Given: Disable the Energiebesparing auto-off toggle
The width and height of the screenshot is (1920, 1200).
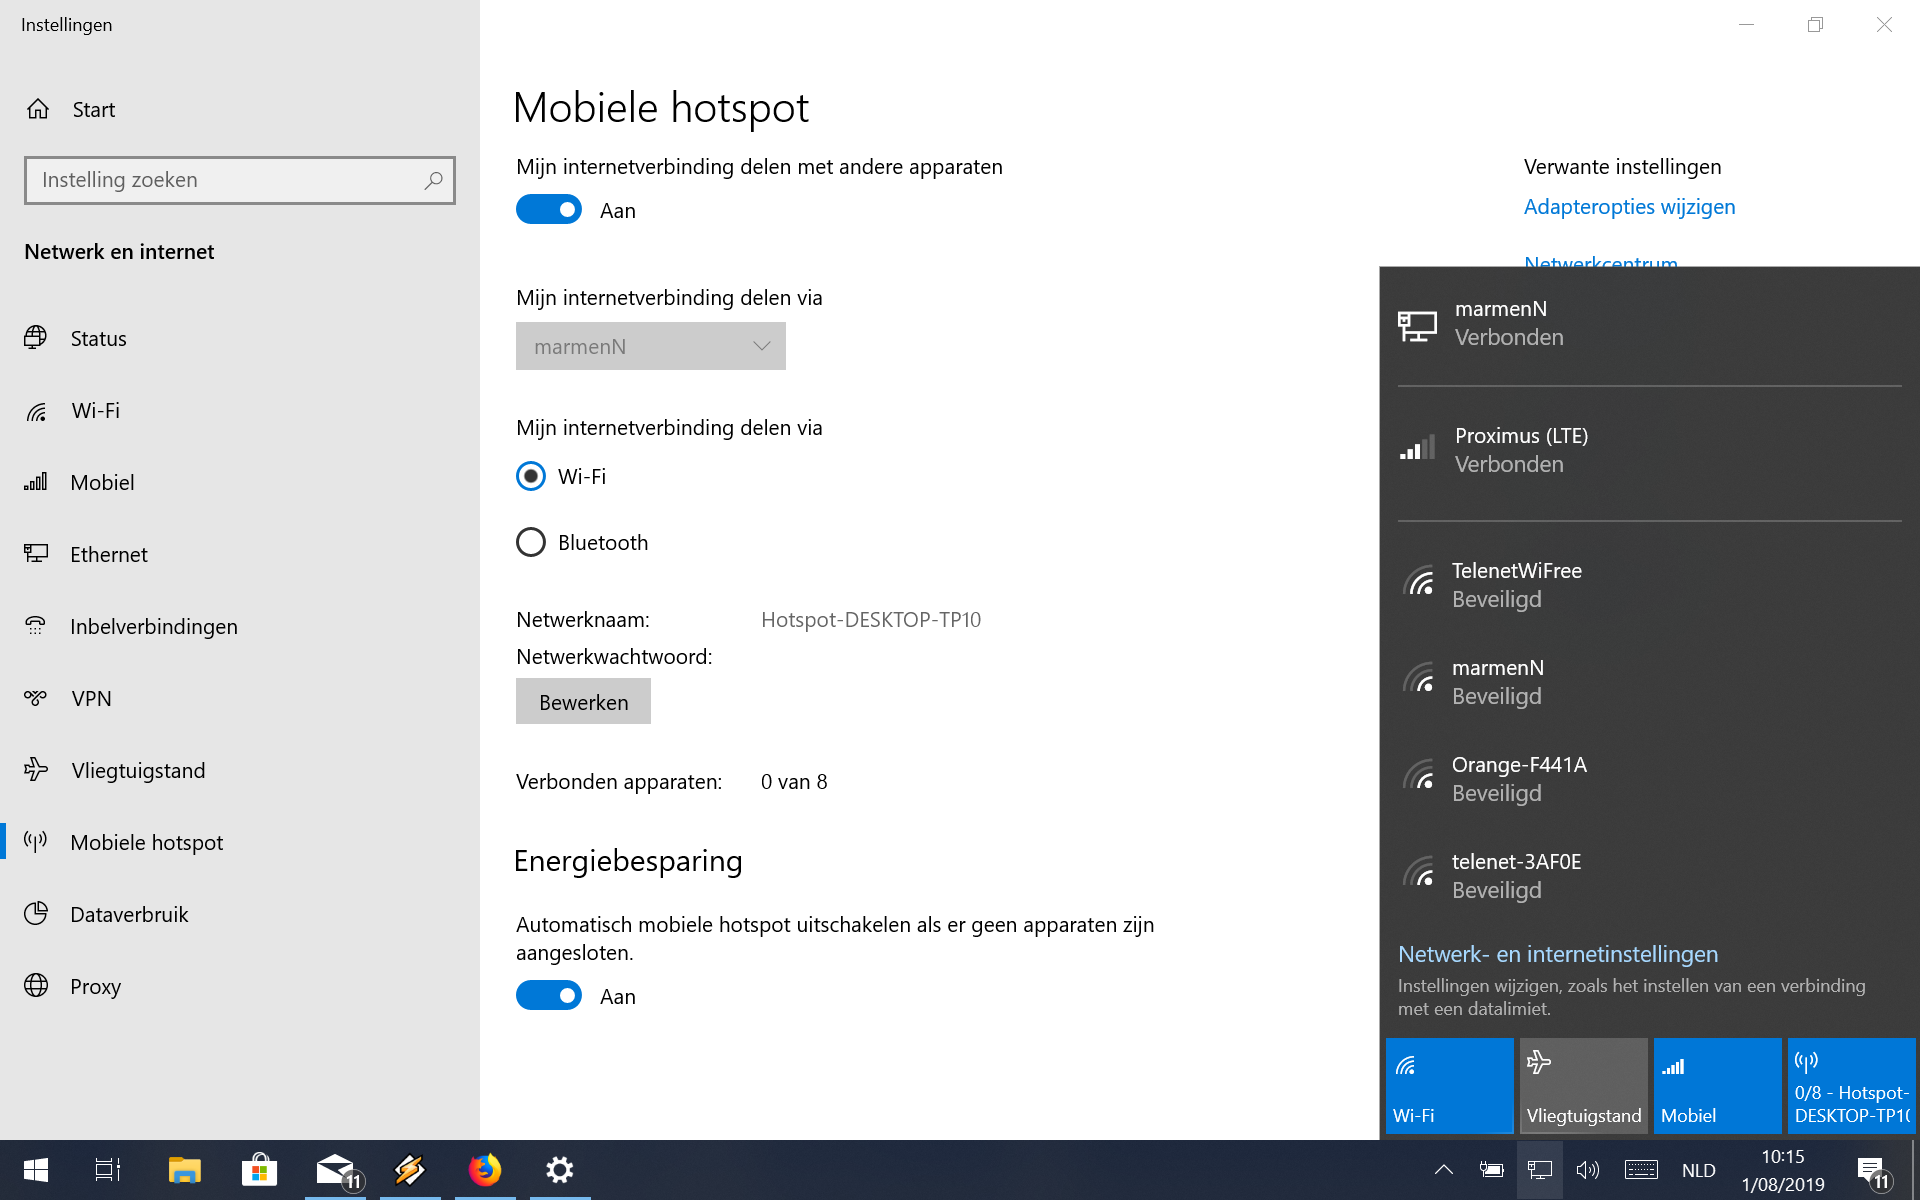Looking at the screenshot, I should click(549, 996).
